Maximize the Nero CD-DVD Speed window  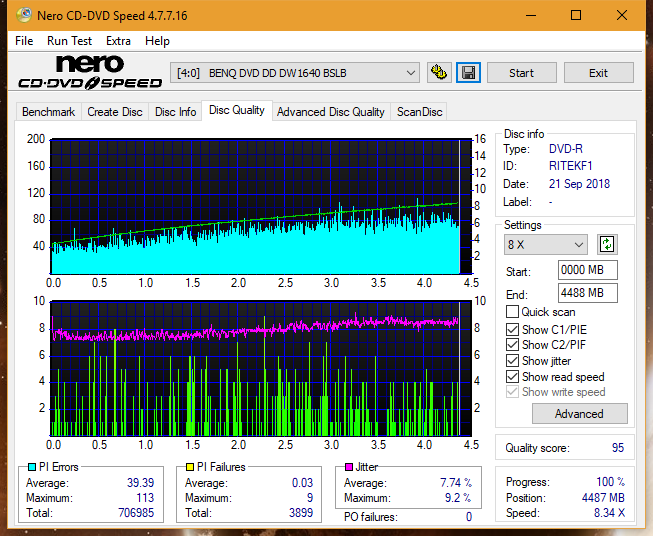click(x=576, y=15)
